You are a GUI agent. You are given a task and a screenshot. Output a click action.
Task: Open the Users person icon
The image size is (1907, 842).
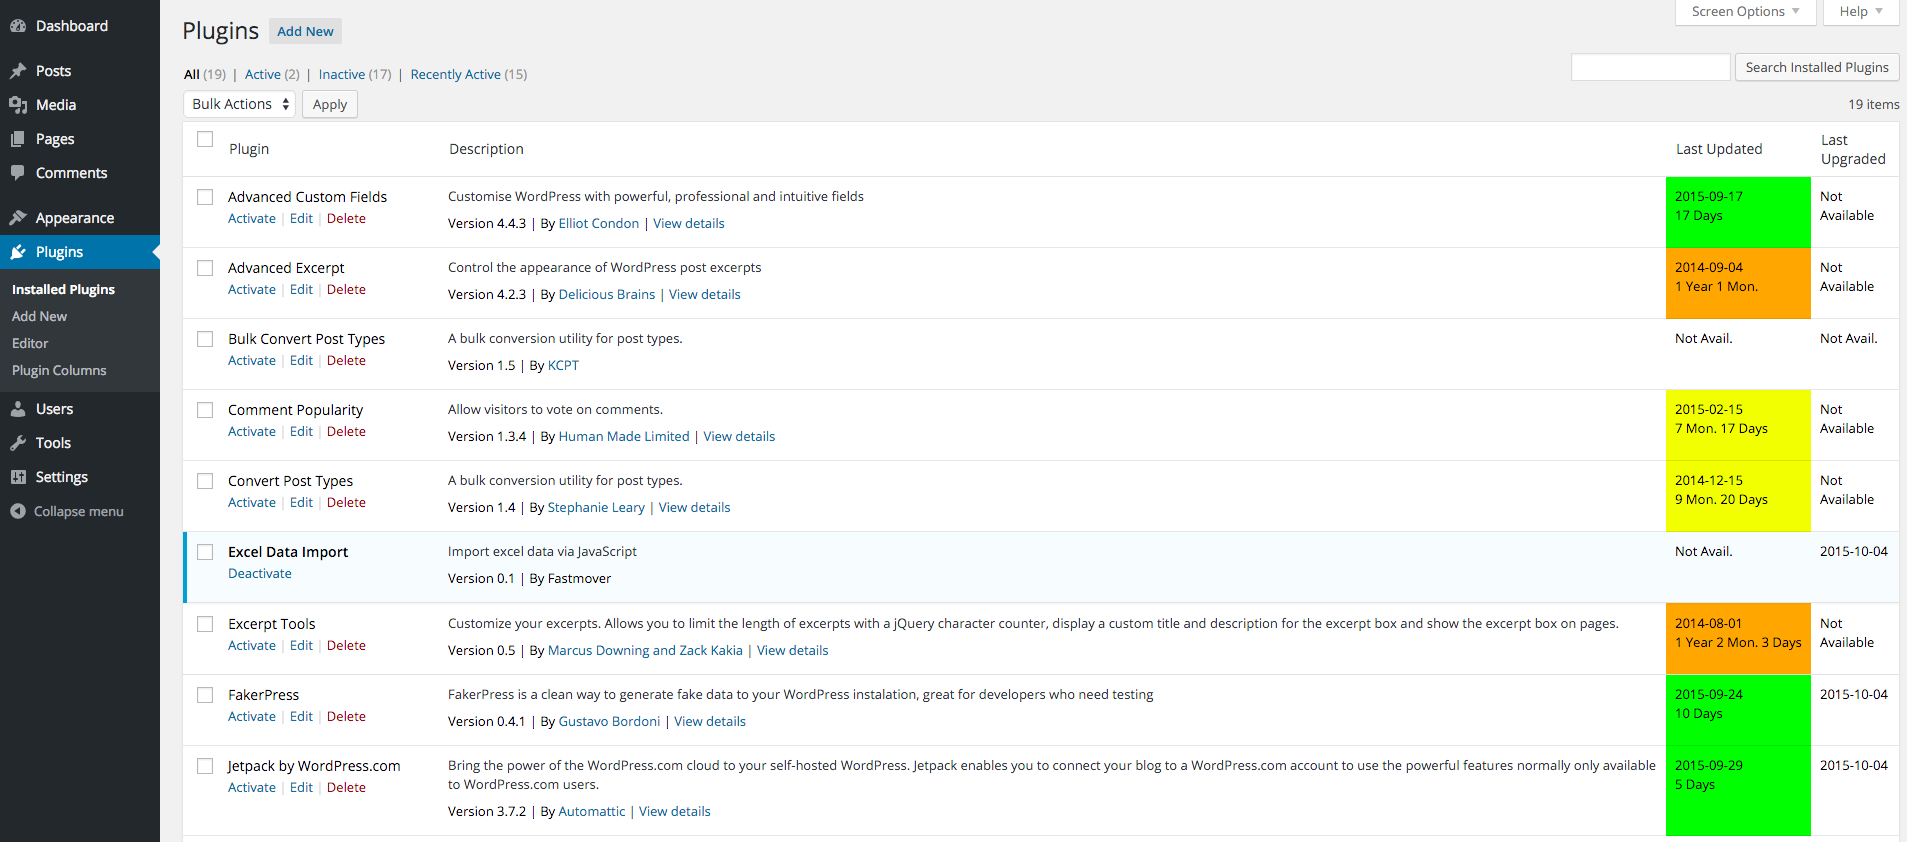pos(18,409)
